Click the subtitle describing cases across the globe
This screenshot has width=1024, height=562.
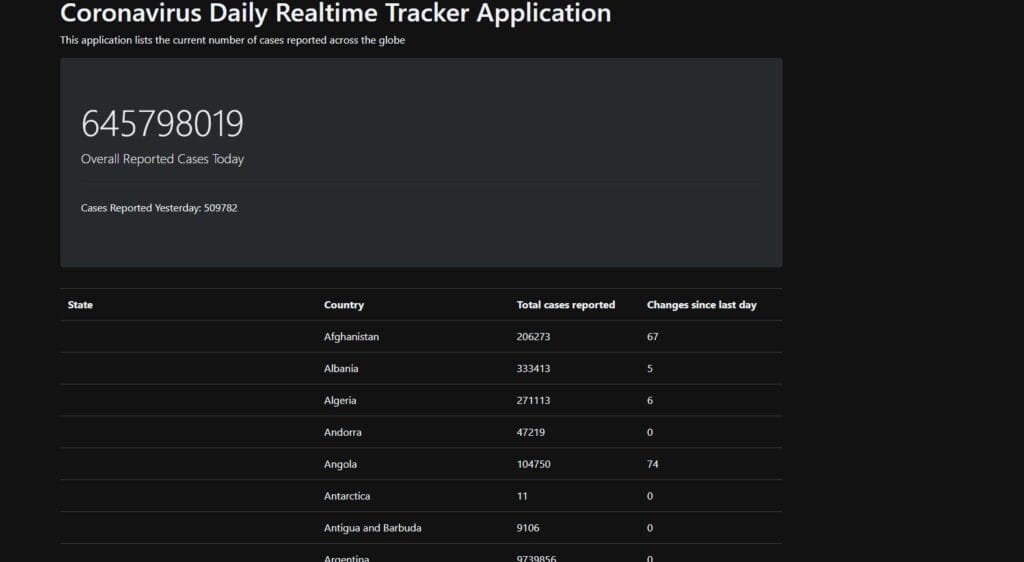click(232, 40)
